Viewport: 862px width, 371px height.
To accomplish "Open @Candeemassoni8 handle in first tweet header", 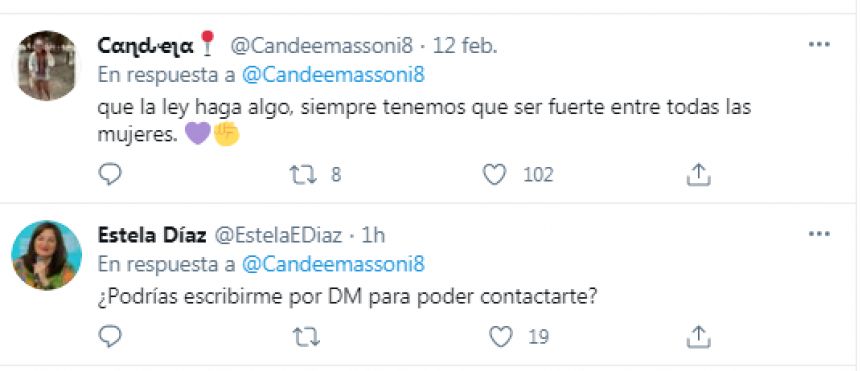I will click(x=321, y=46).
